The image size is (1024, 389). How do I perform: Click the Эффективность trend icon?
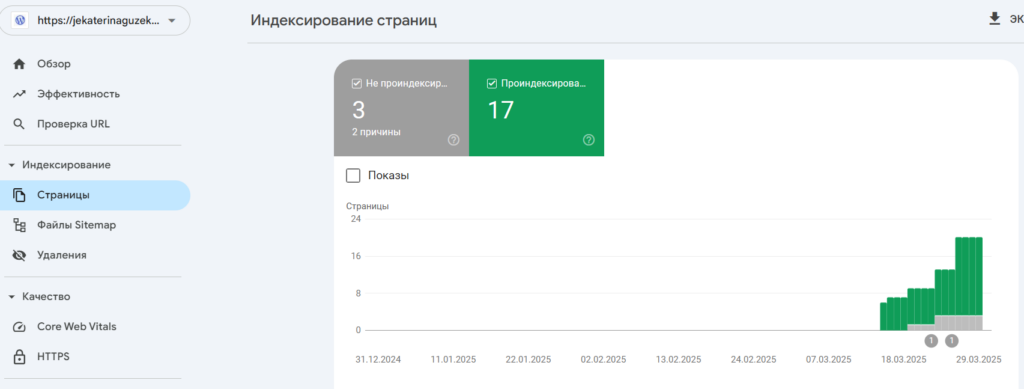[x=20, y=94]
